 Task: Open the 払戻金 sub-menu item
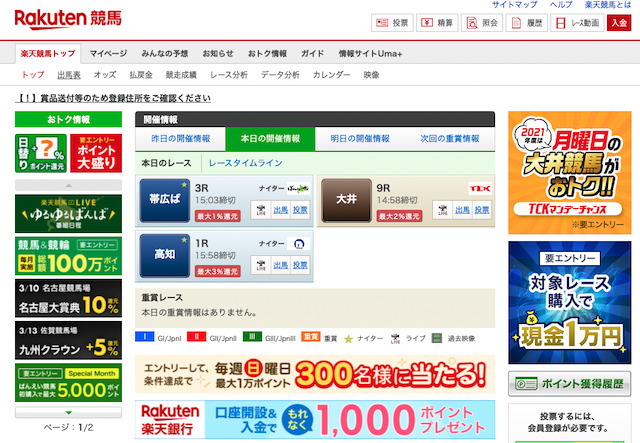coord(141,75)
